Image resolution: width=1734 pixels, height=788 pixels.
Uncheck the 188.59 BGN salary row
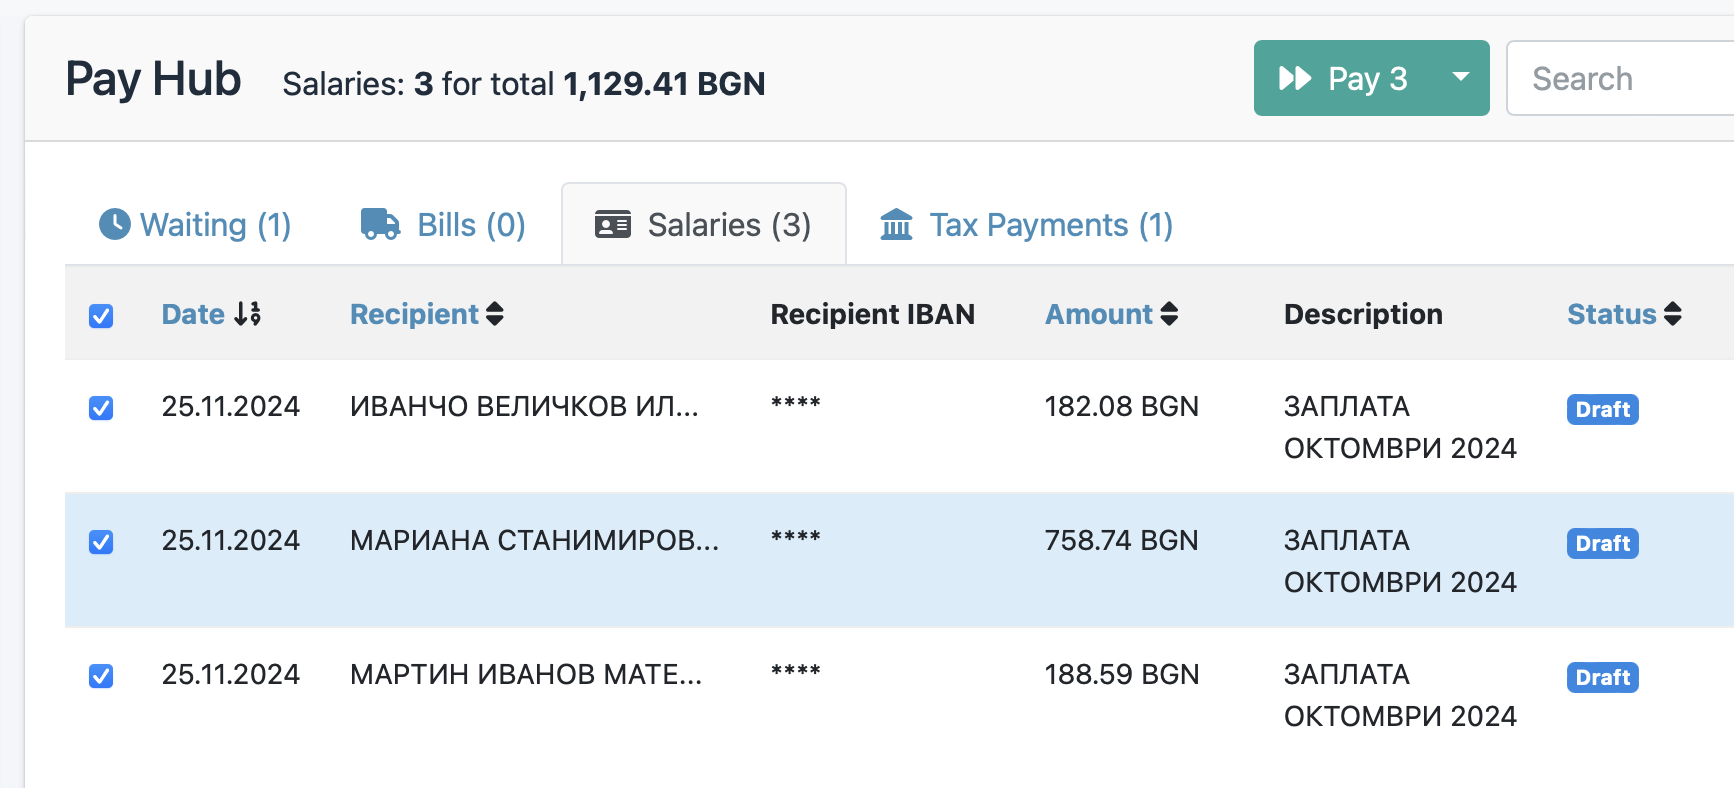pyautogui.click(x=101, y=676)
